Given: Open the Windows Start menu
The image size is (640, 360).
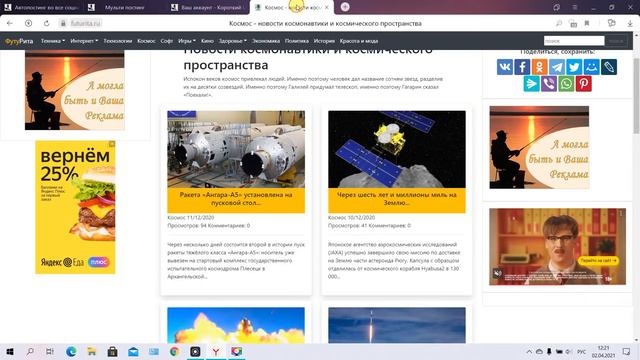Looking at the screenshot, I should tap(10, 351).
